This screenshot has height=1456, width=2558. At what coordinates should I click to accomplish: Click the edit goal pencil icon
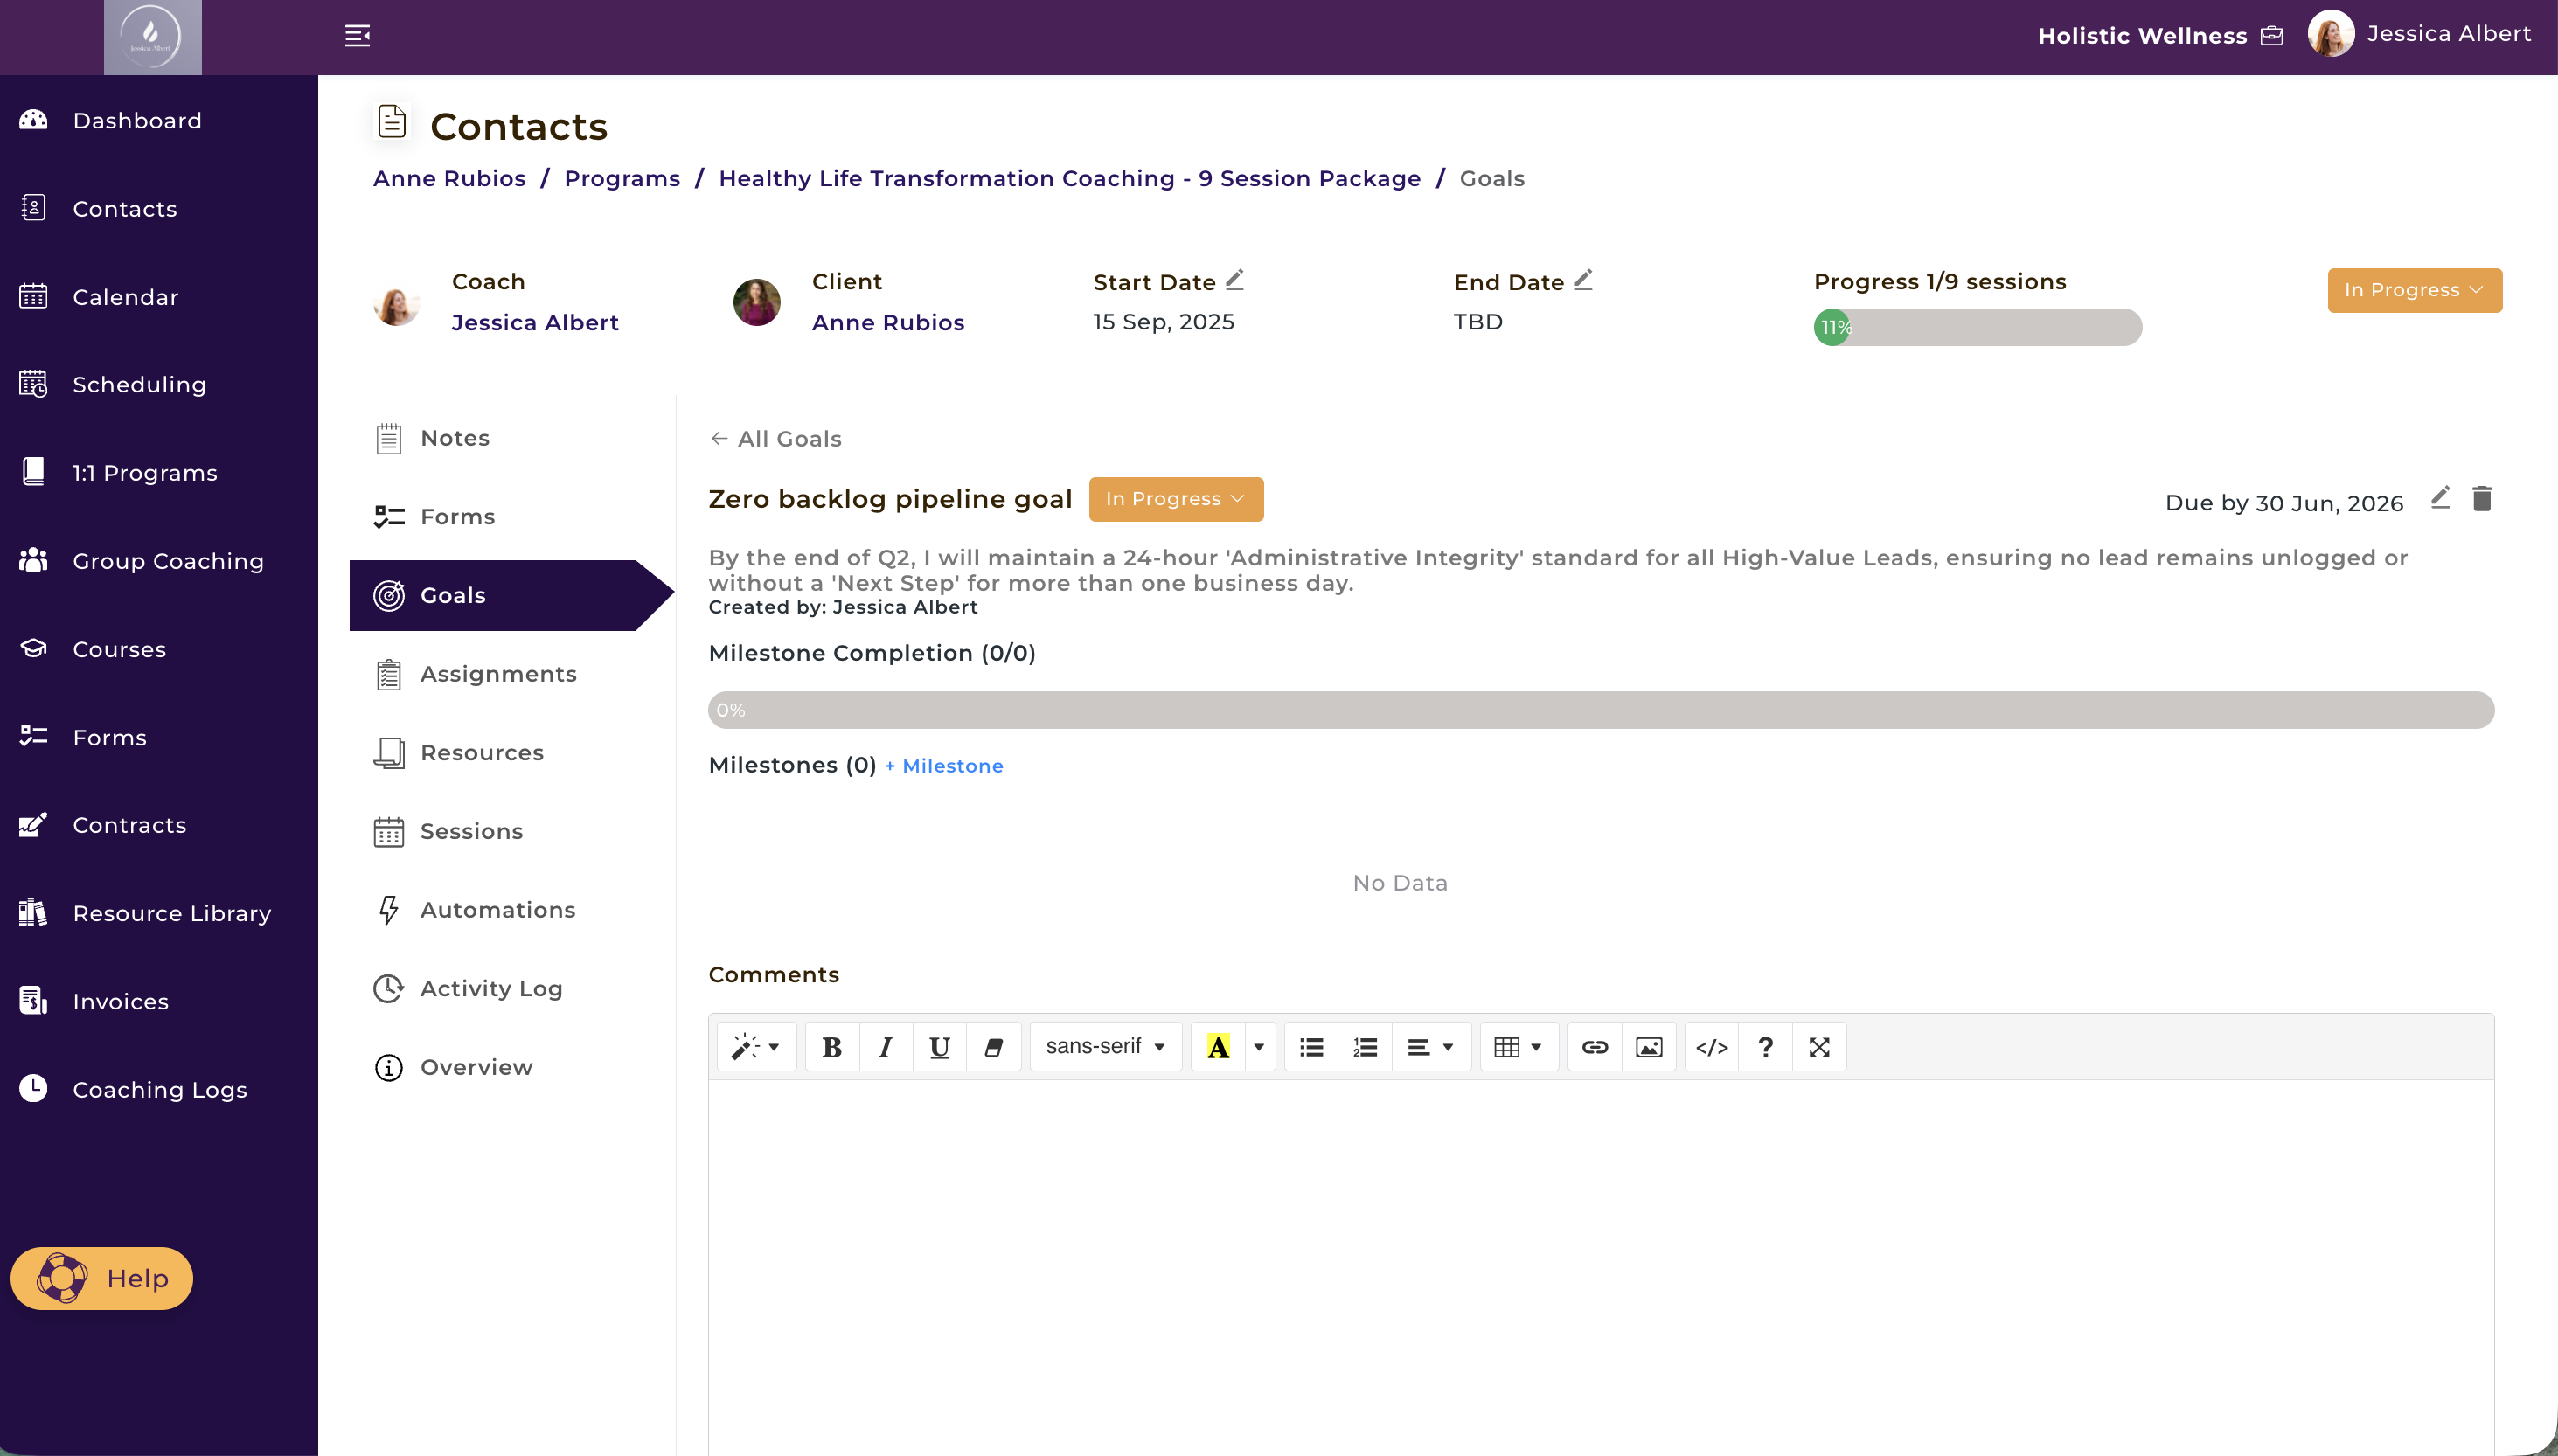[x=2440, y=498]
